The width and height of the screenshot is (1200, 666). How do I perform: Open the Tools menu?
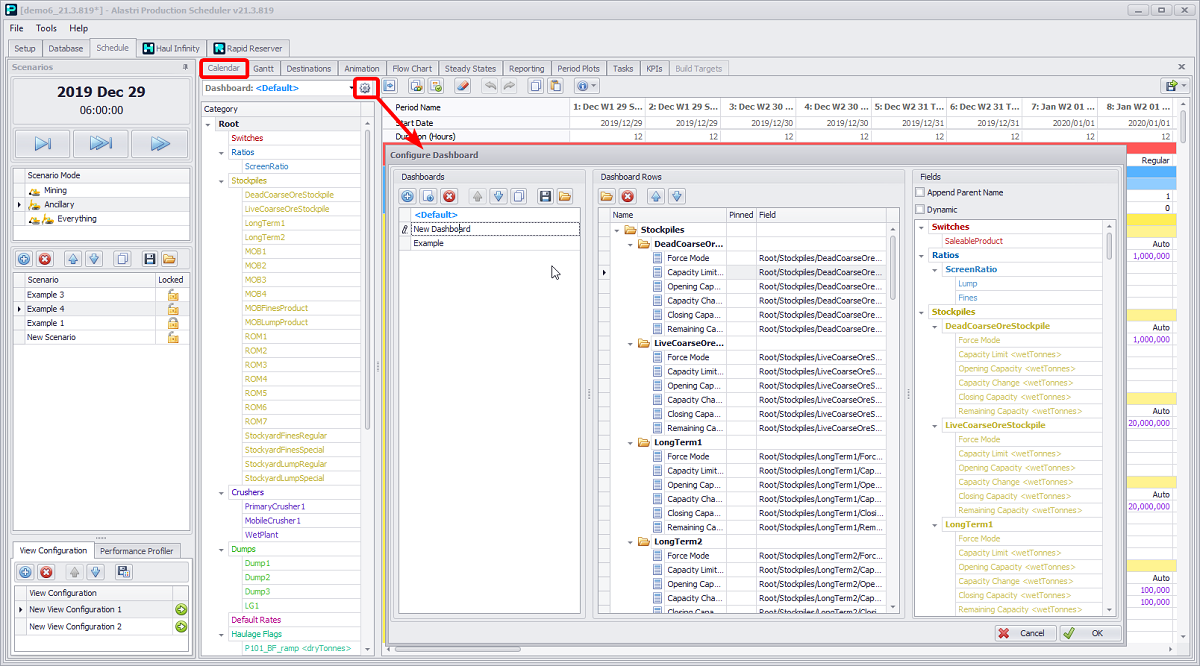(46, 28)
